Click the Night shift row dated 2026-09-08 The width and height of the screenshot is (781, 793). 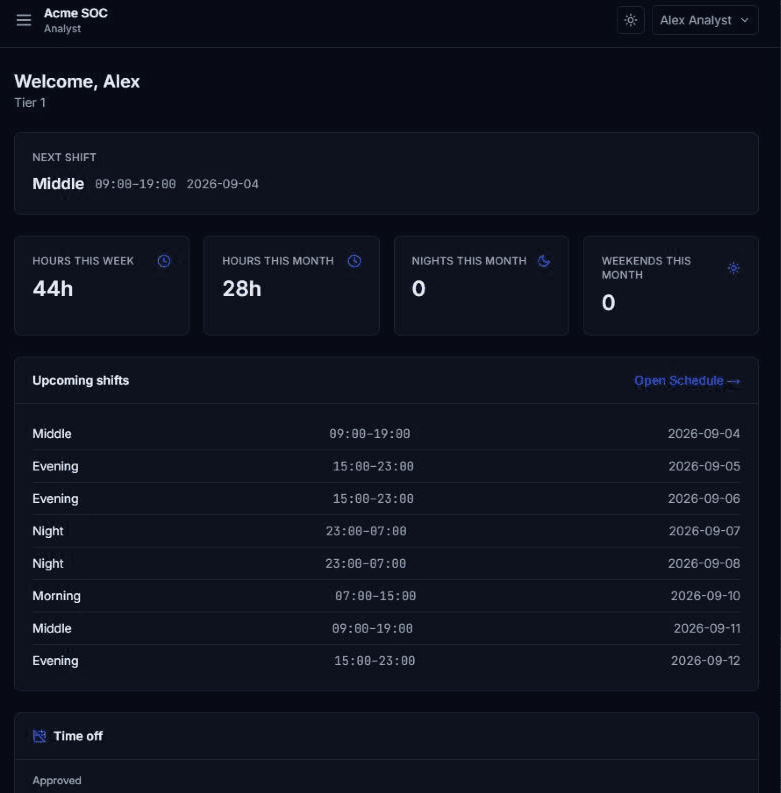point(386,563)
